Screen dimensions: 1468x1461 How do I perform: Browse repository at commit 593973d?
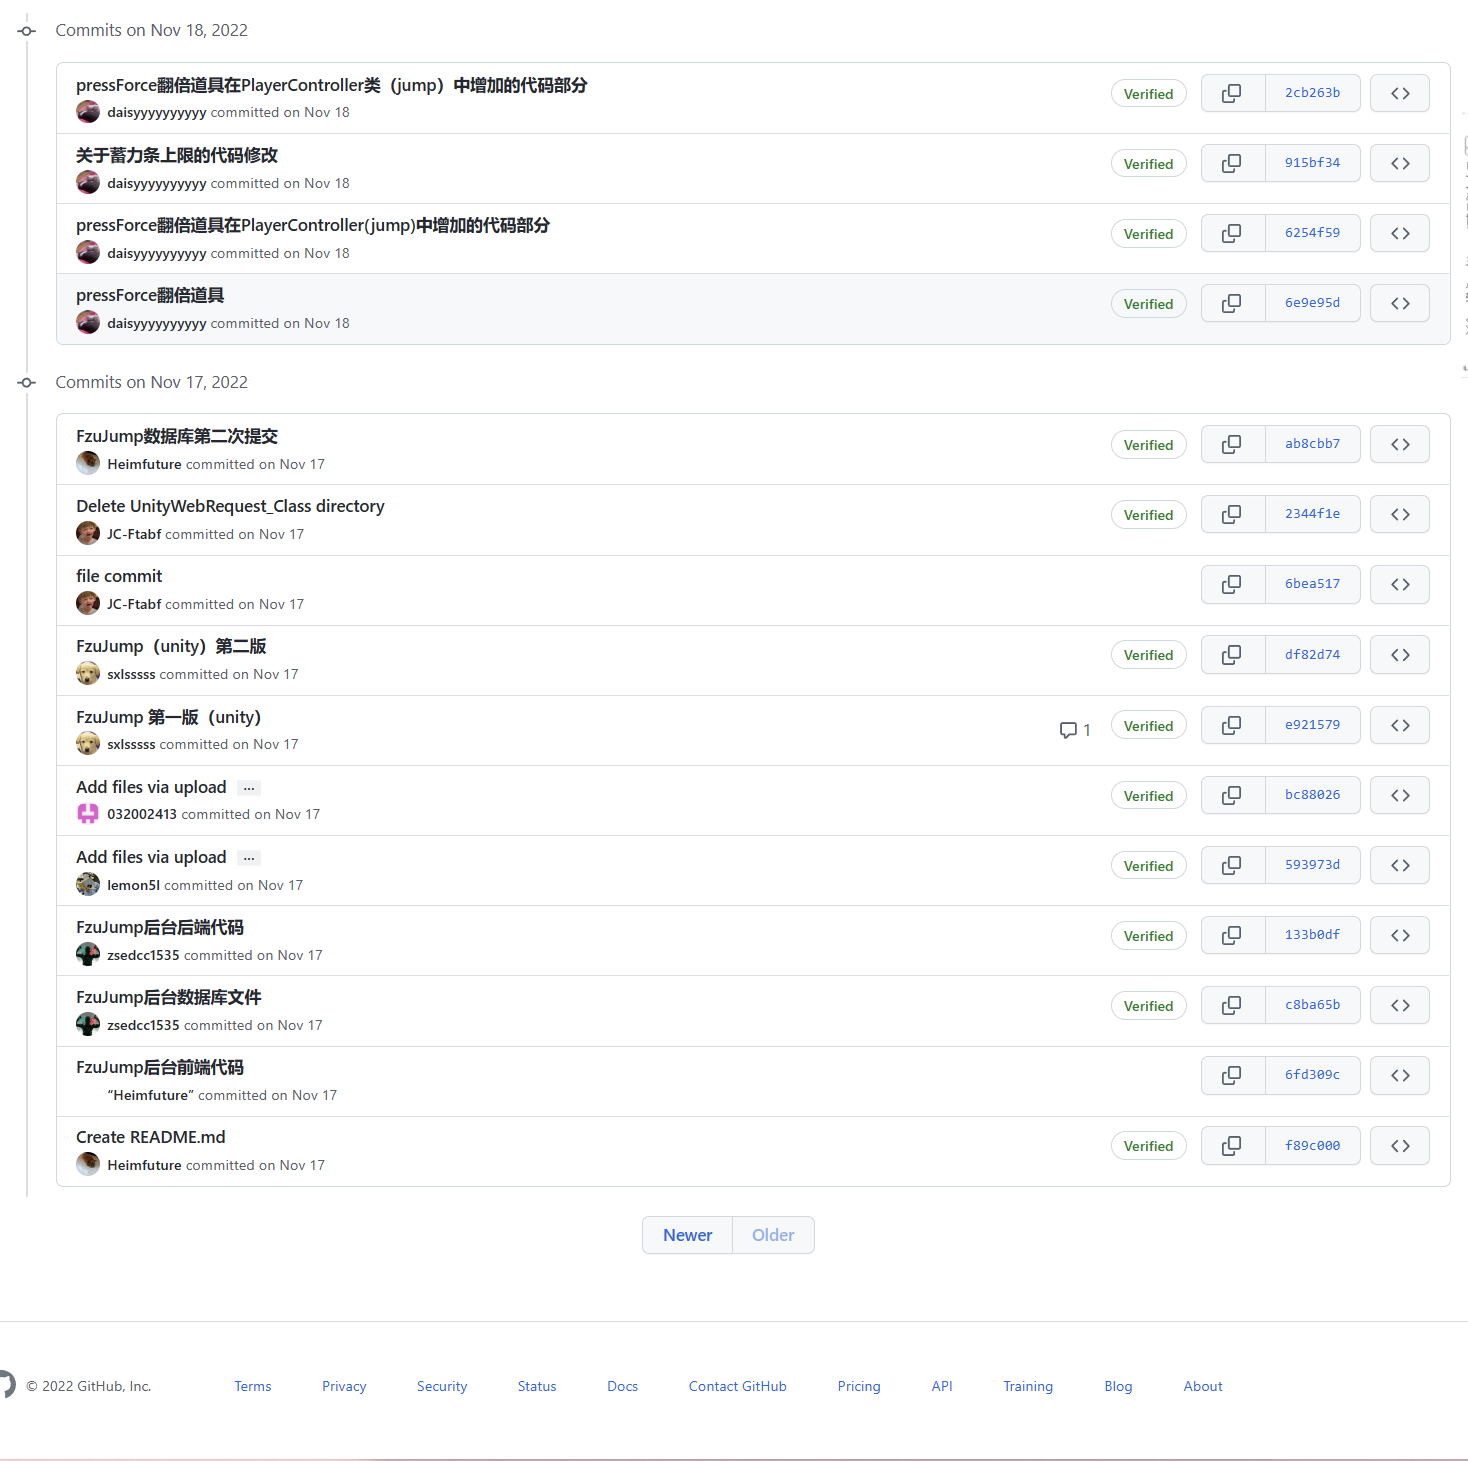[1400, 865]
